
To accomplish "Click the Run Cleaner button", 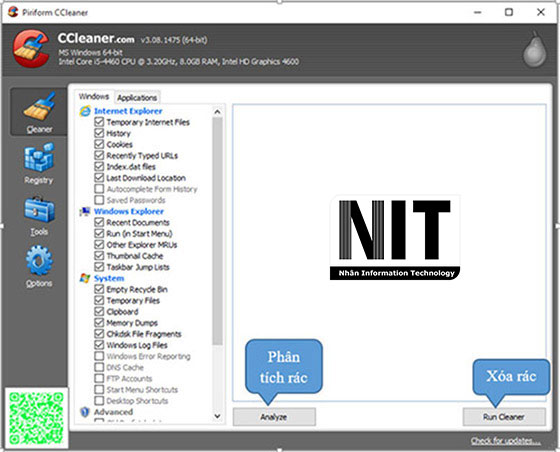I will coord(504,417).
